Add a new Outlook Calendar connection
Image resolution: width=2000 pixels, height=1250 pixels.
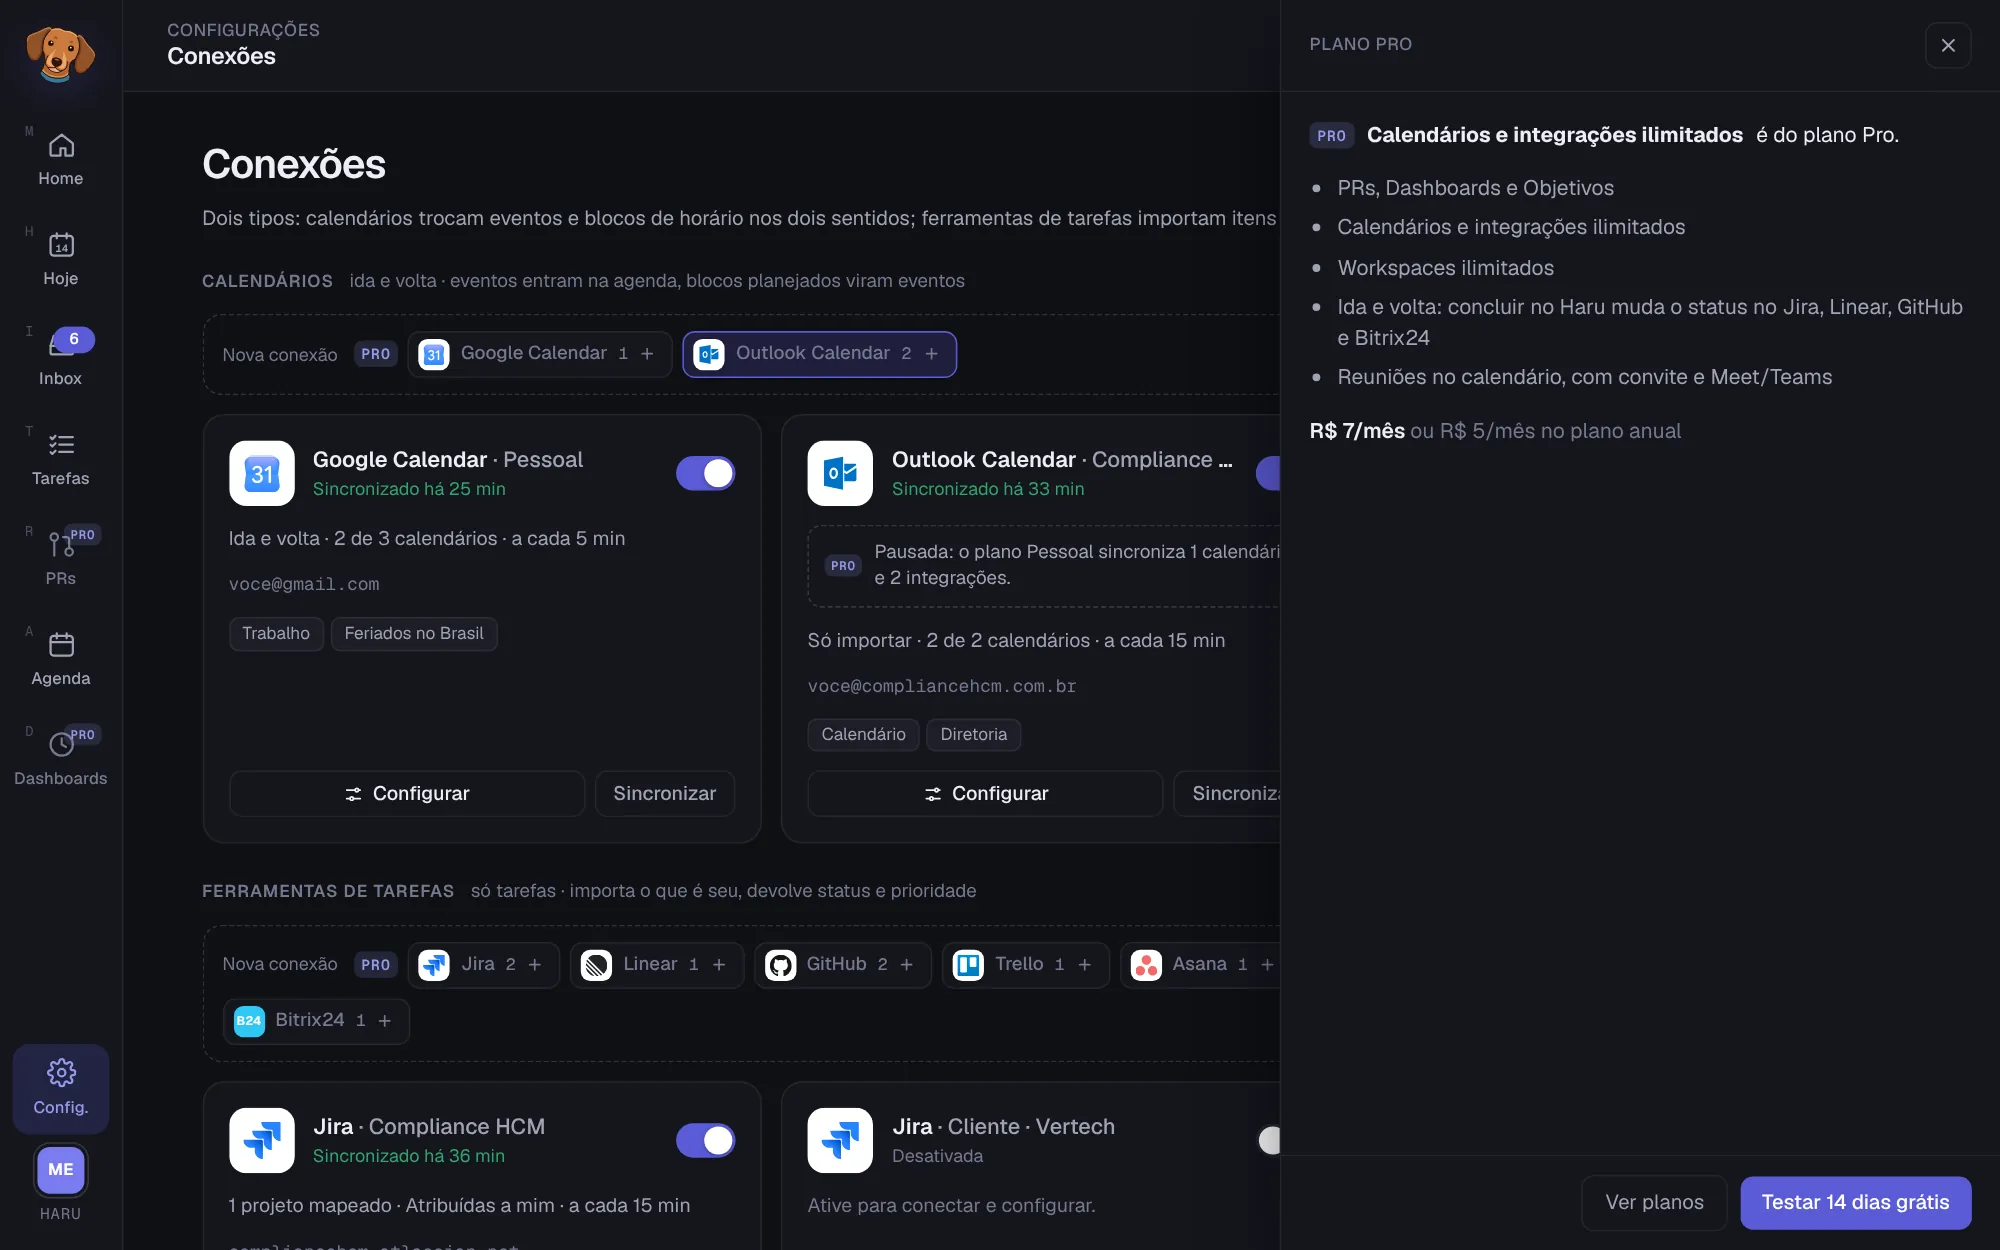[x=819, y=354]
